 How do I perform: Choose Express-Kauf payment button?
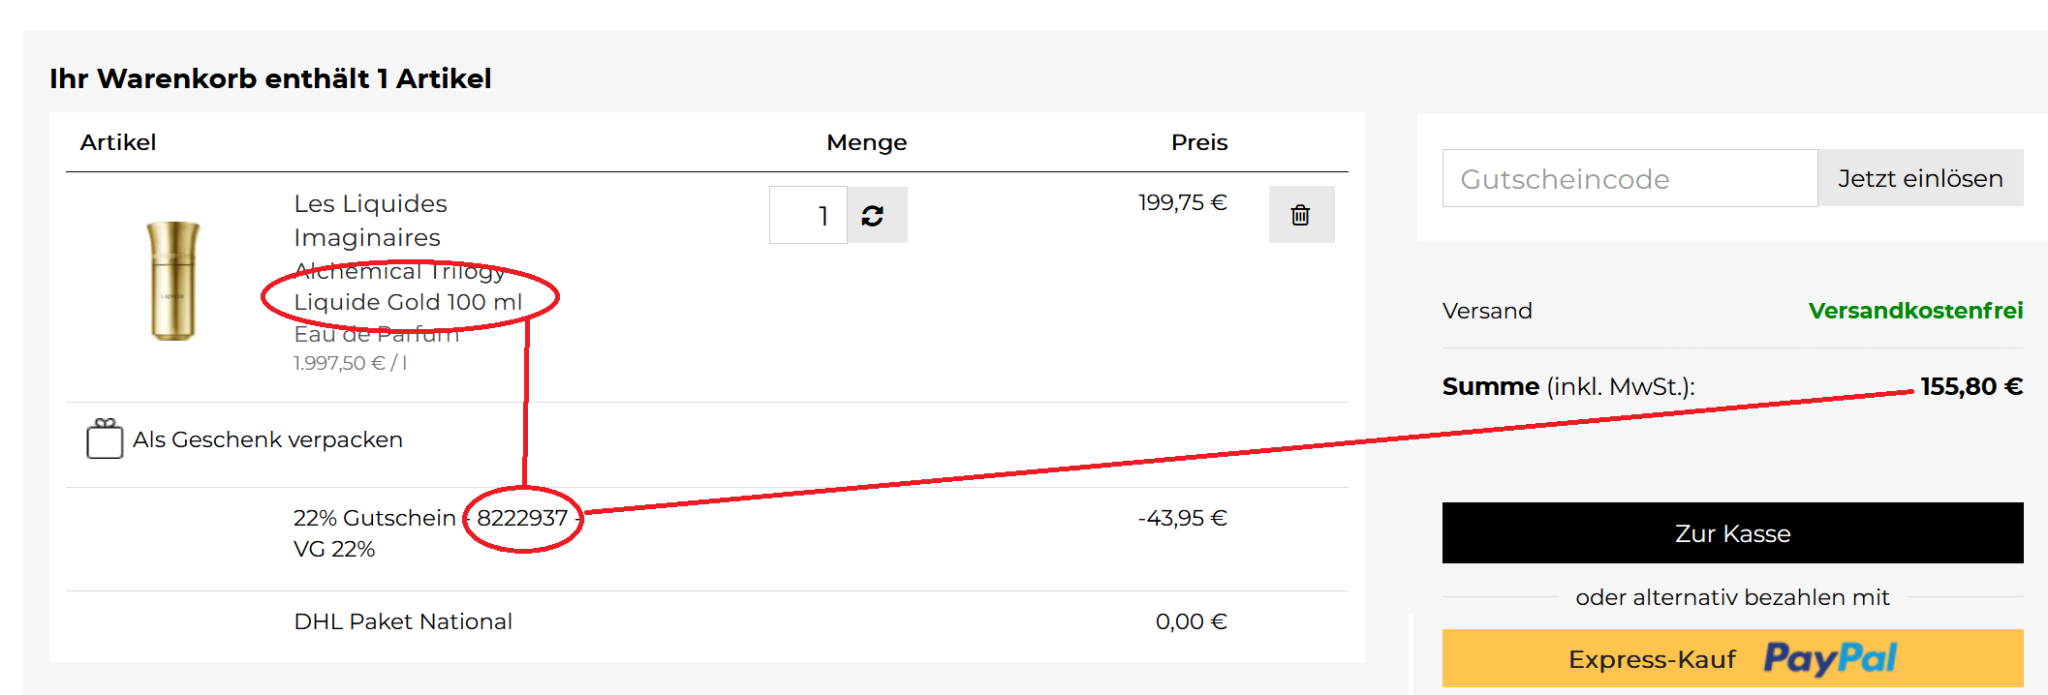(1651, 659)
